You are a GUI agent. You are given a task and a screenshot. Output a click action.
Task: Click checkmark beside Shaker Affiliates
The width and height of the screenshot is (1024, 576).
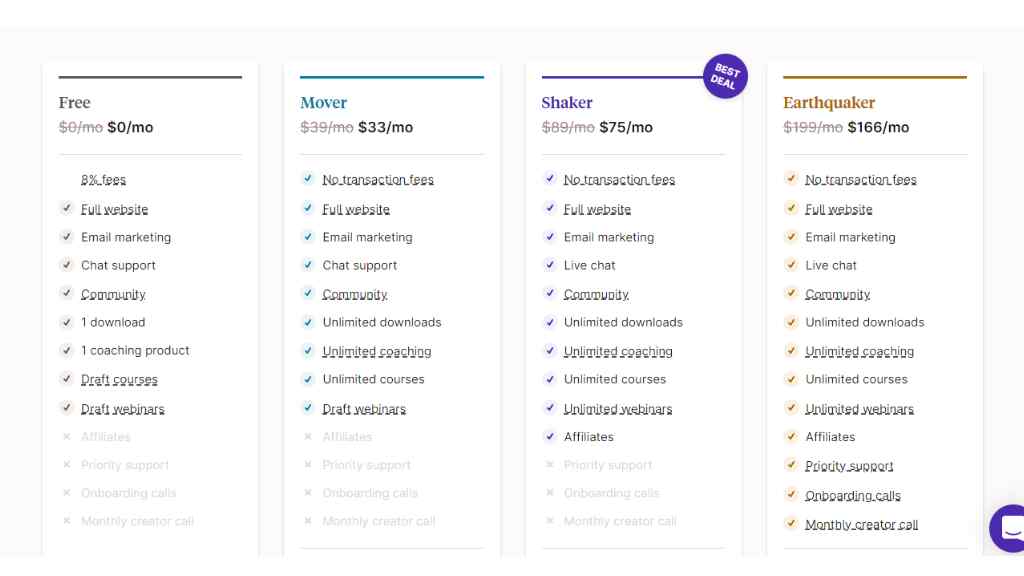tap(549, 436)
